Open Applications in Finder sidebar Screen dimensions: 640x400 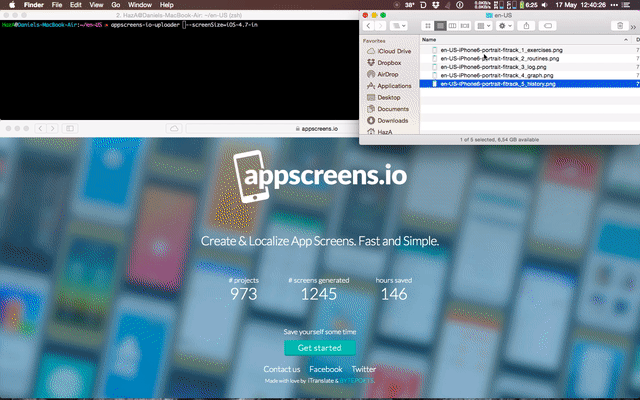click(x=389, y=86)
